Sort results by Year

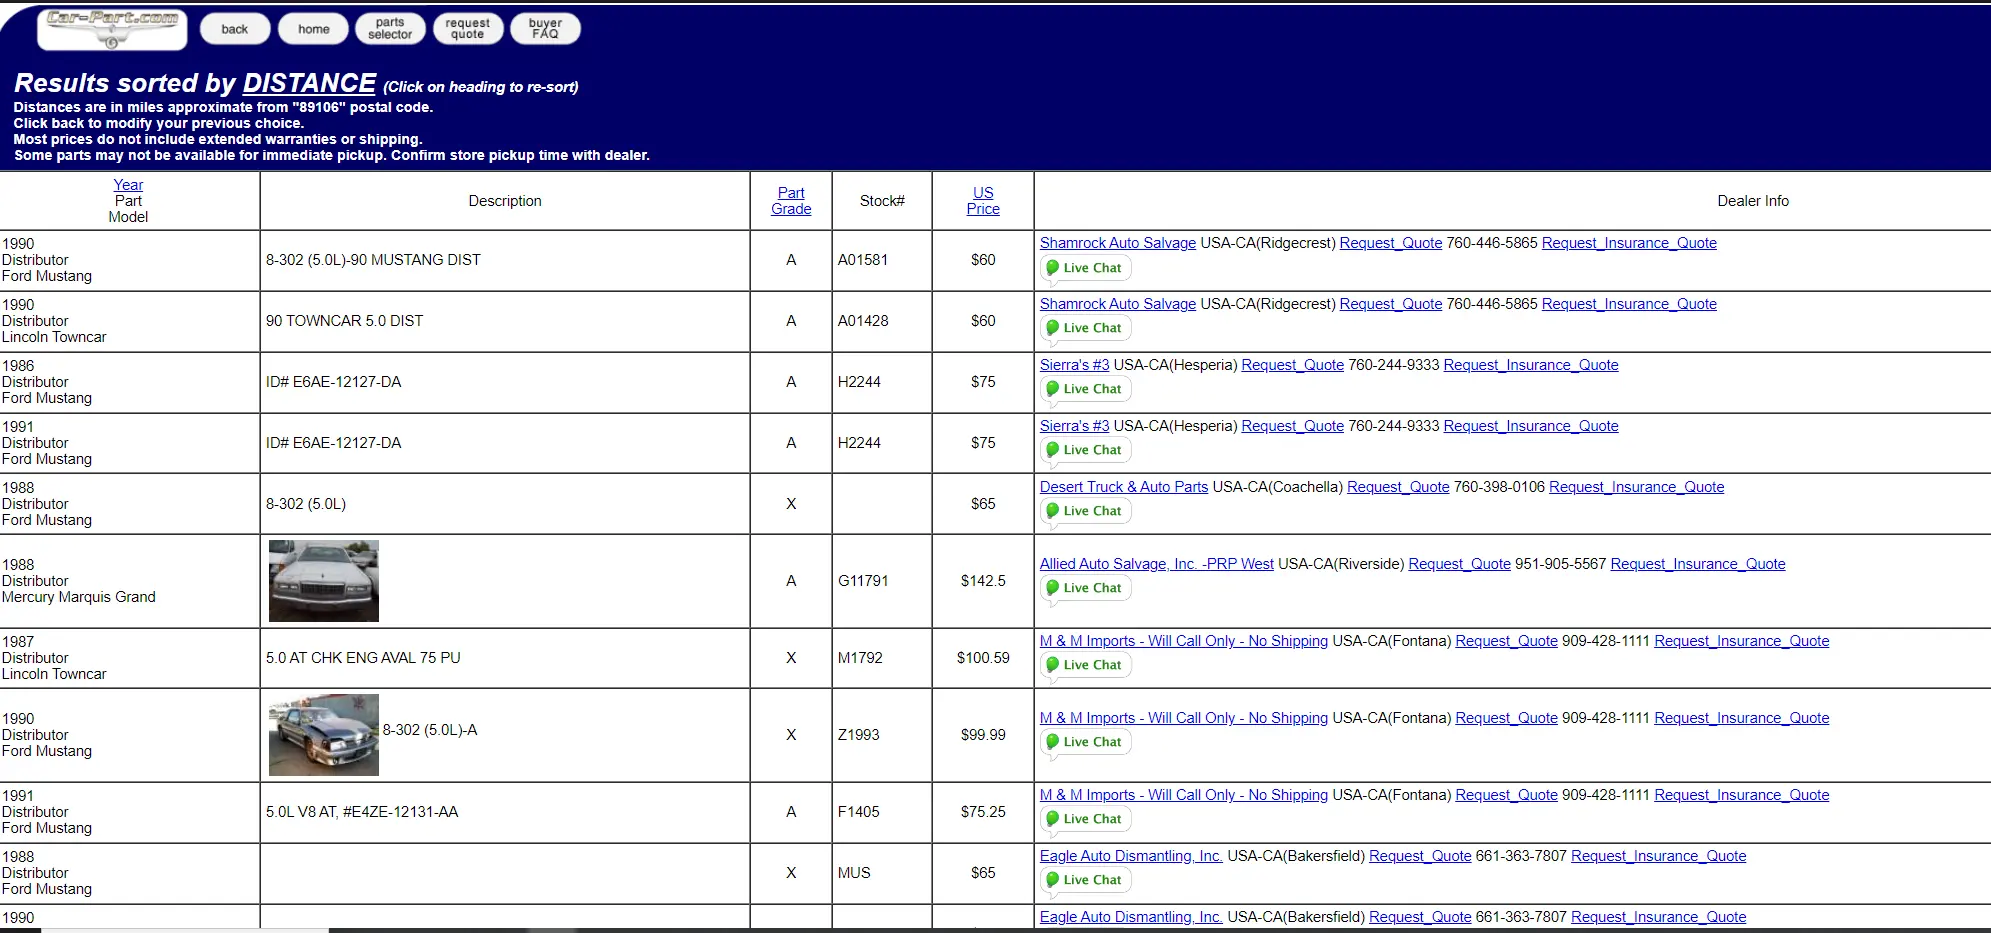pyautogui.click(x=128, y=185)
